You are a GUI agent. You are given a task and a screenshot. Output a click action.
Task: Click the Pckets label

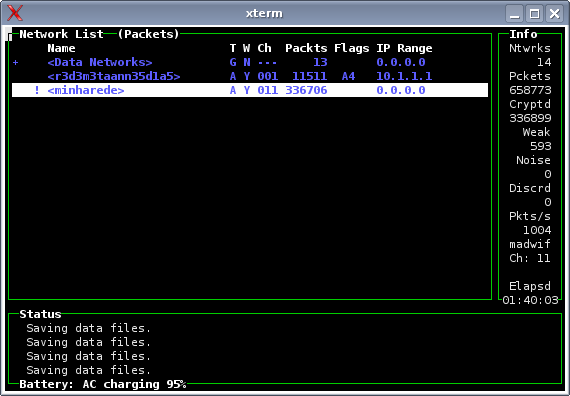tap(530, 76)
